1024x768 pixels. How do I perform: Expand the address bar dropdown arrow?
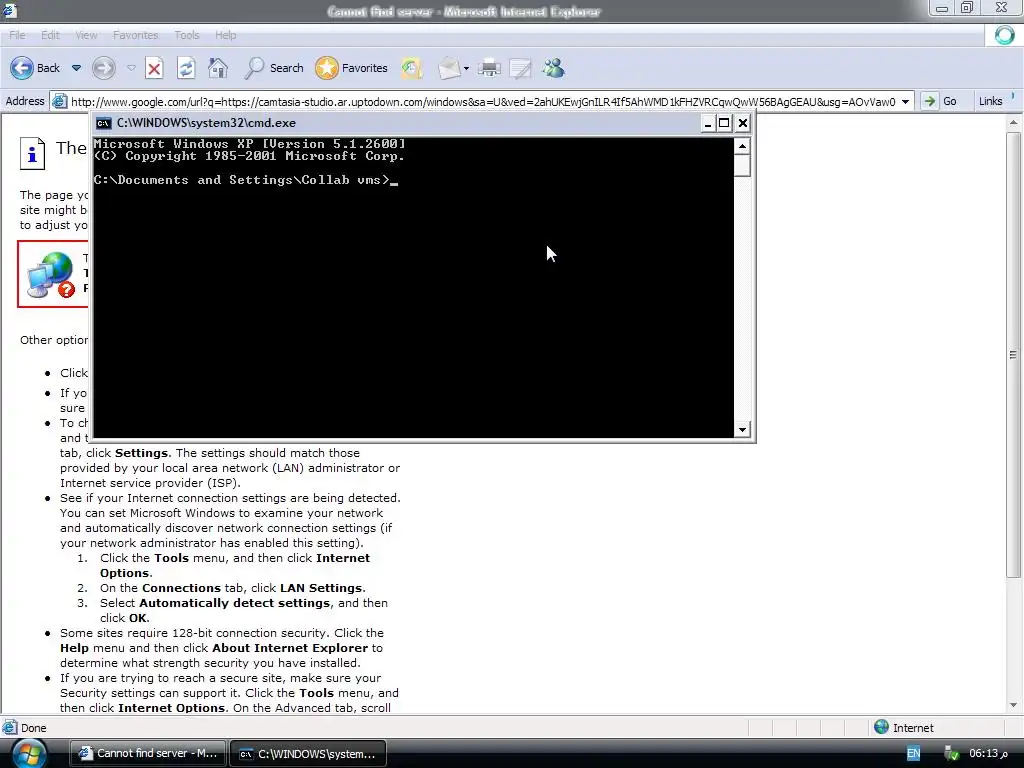(905, 102)
